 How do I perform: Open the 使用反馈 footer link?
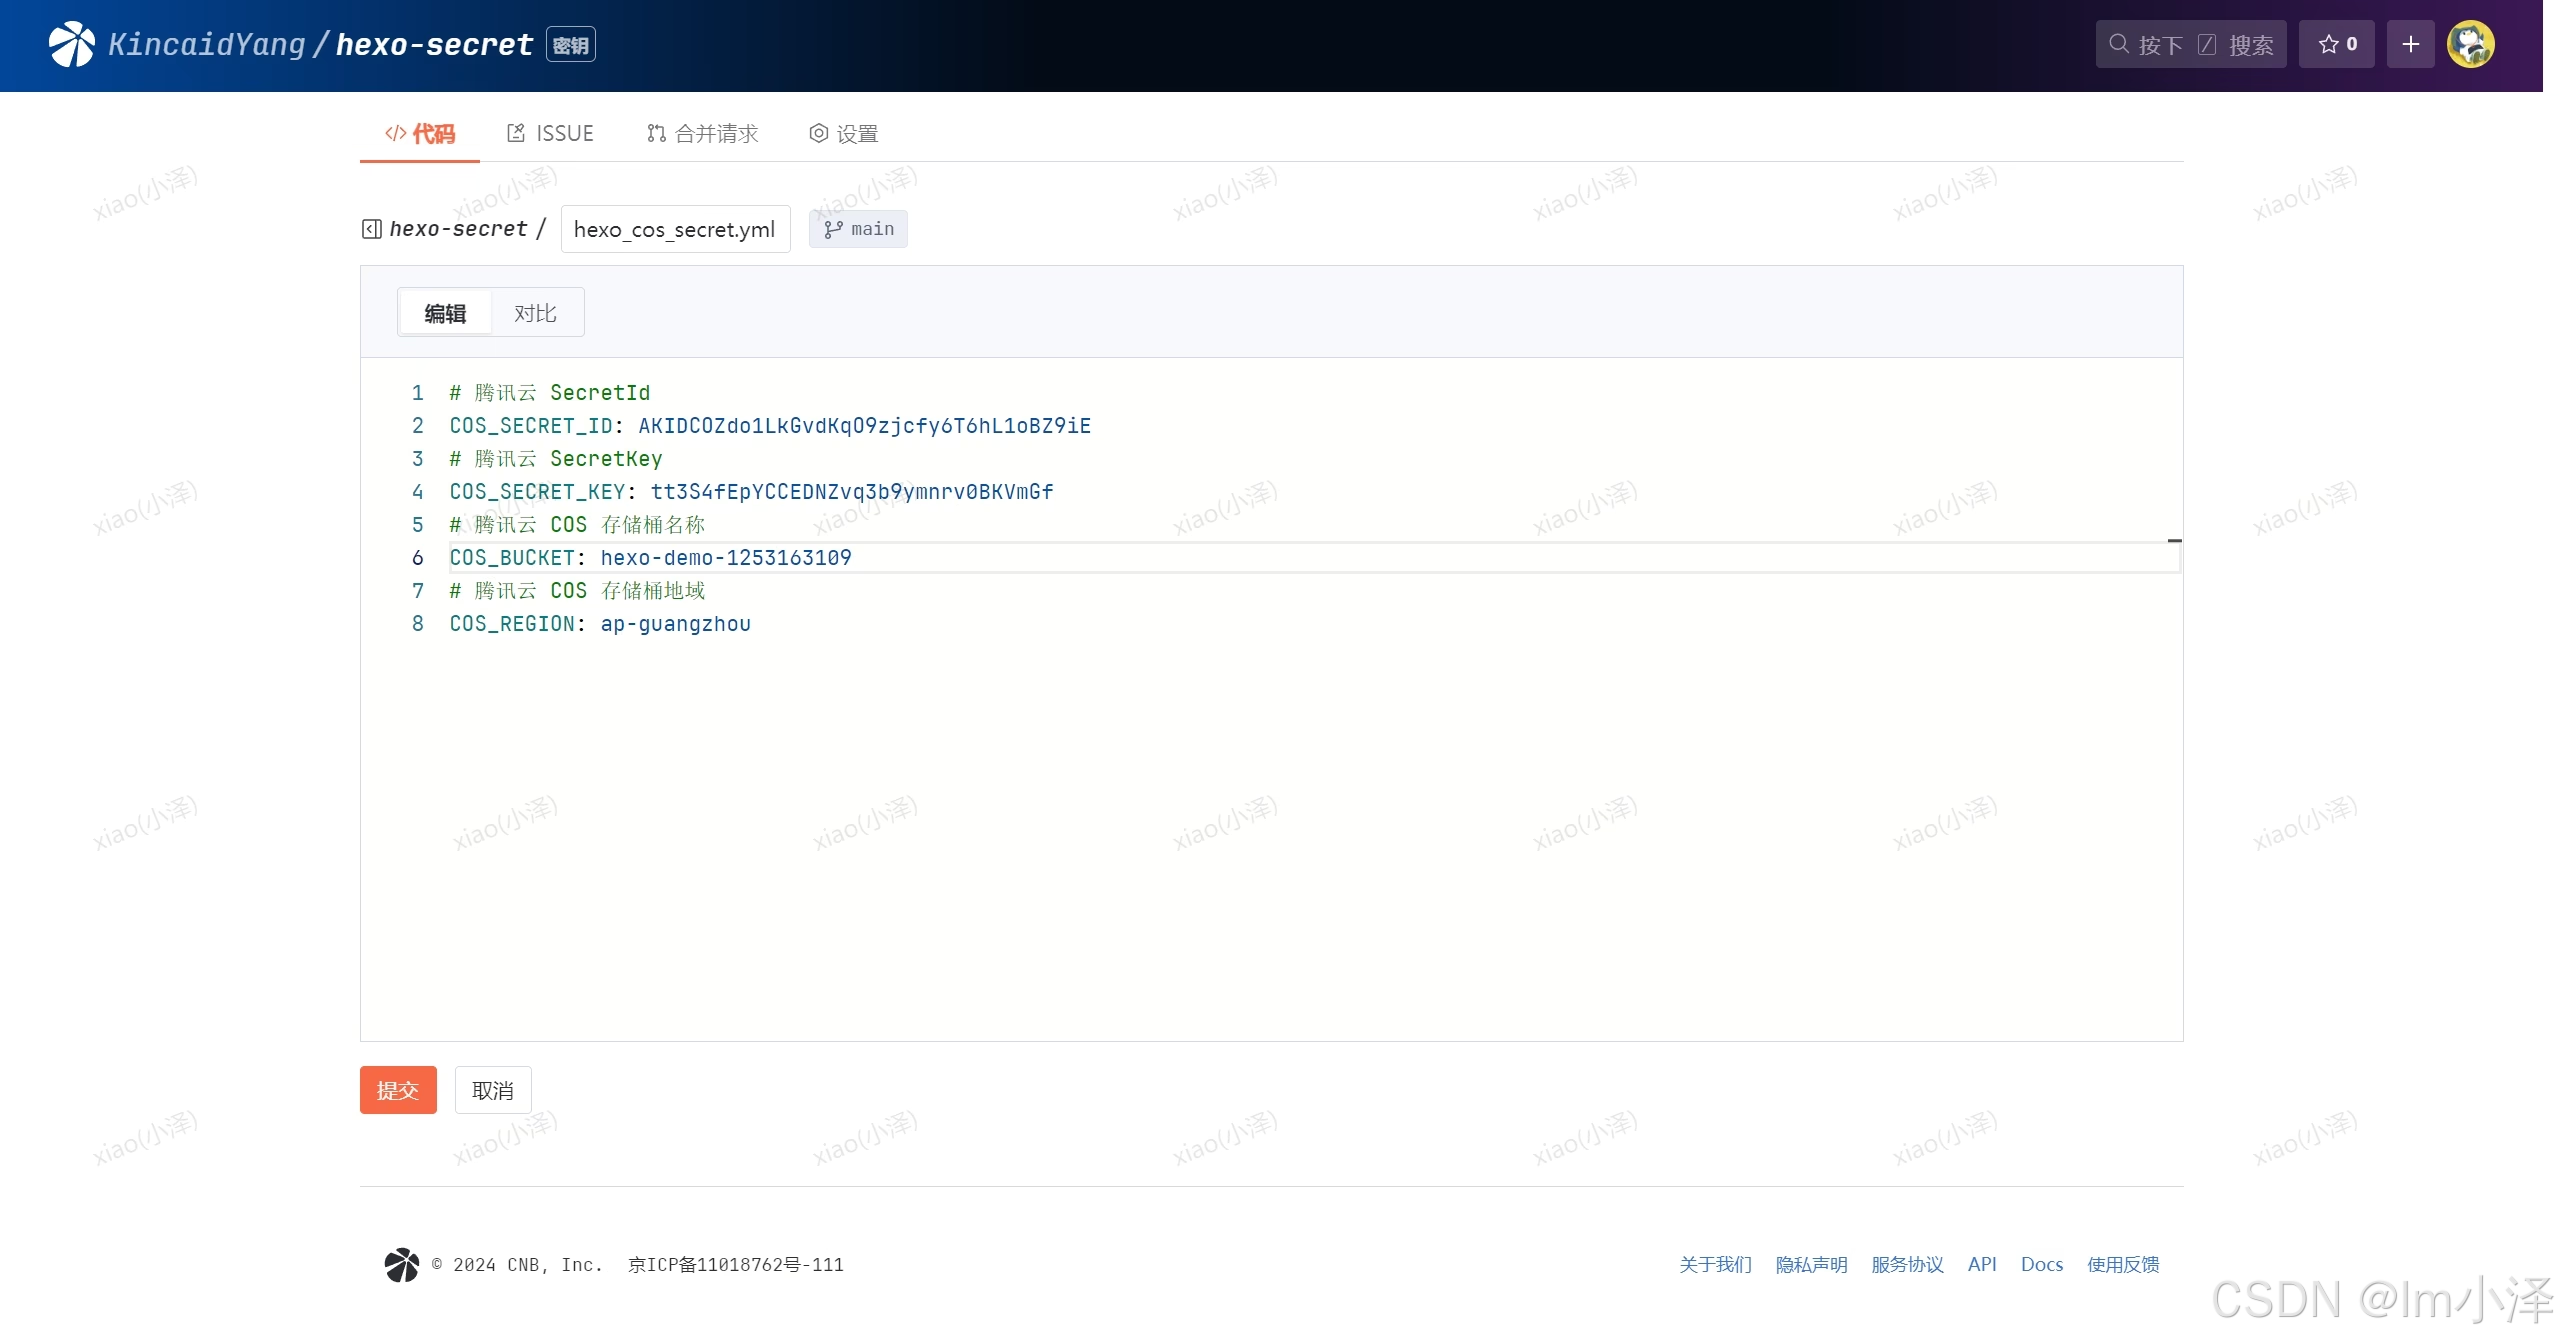pos(2123,1265)
